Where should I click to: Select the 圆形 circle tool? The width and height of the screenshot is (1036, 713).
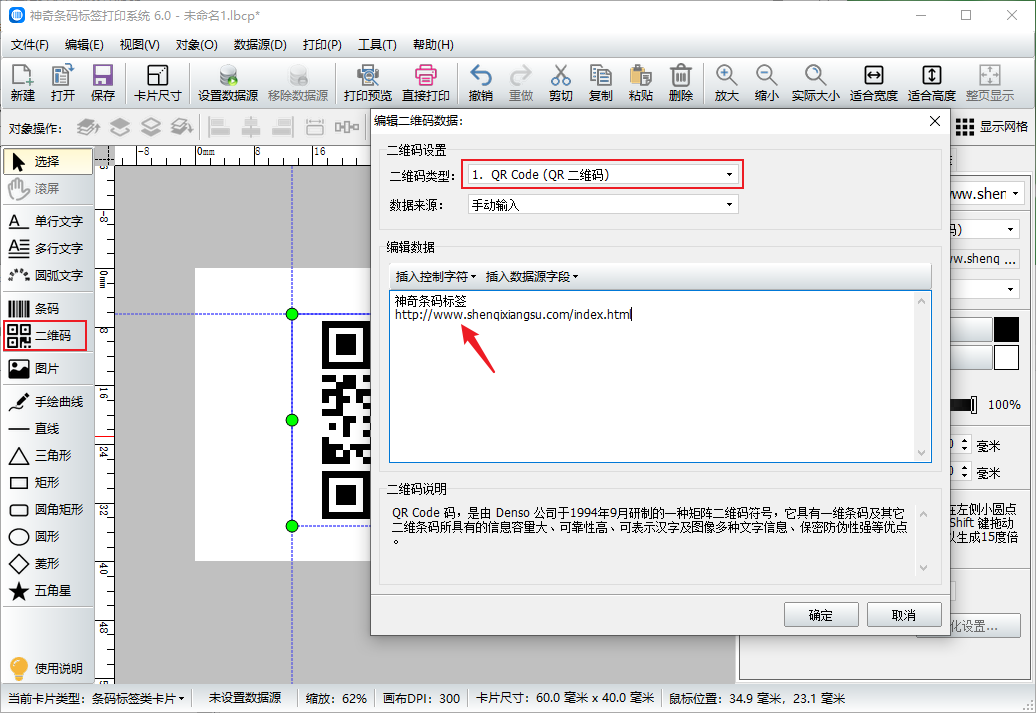click(46, 537)
